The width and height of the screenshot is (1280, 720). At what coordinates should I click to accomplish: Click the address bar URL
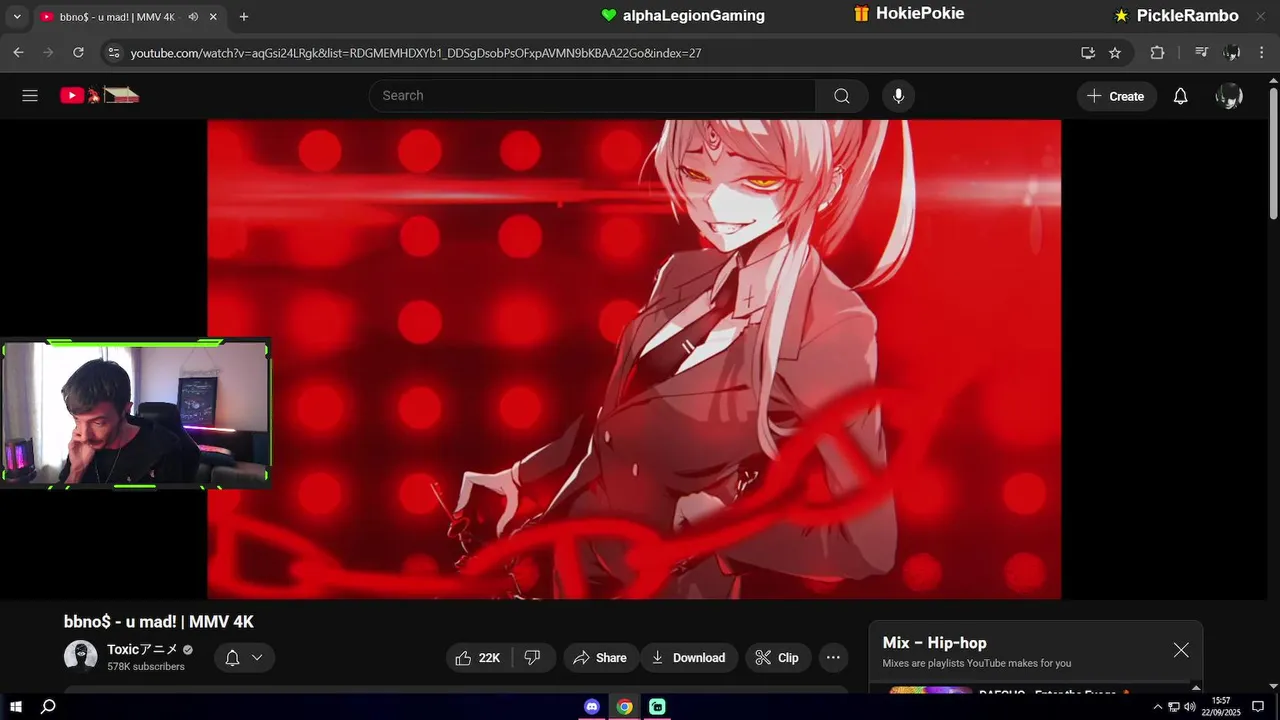pyautogui.click(x=416, y=53)
